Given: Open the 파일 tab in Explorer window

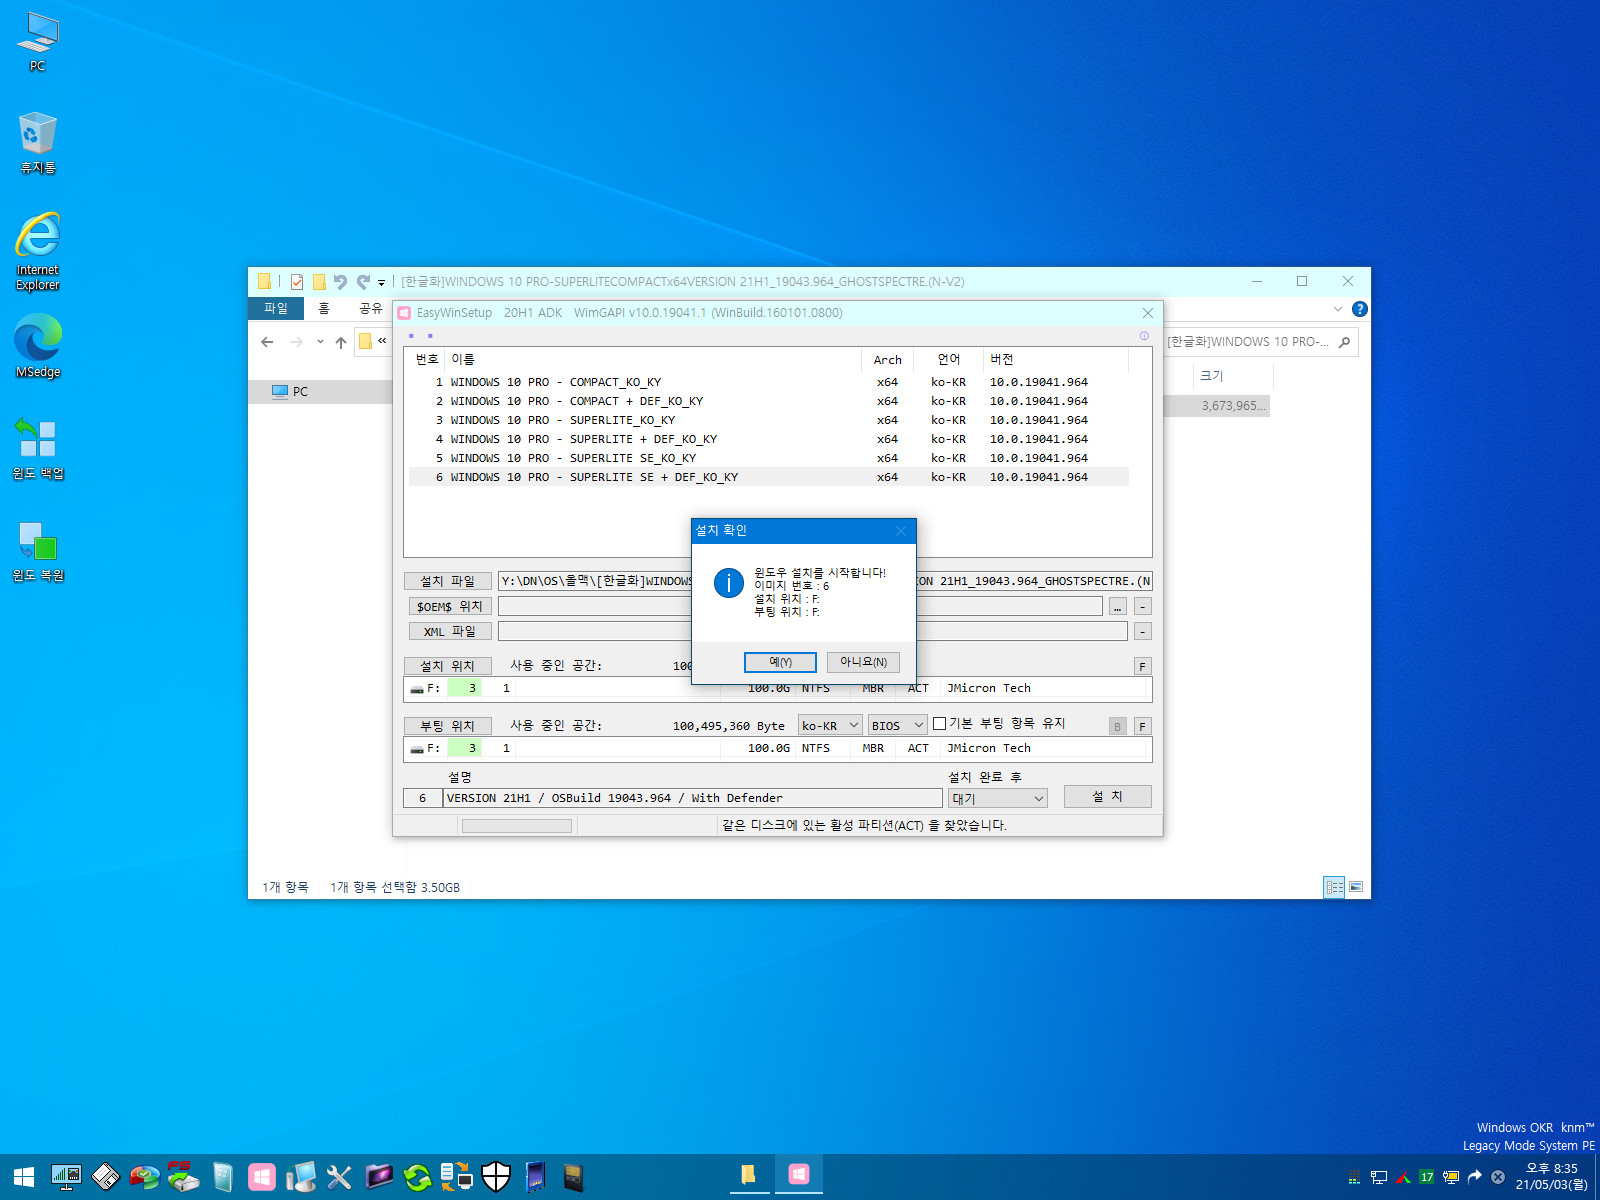Looking at the screenshot, I should (x=276, y=308).
